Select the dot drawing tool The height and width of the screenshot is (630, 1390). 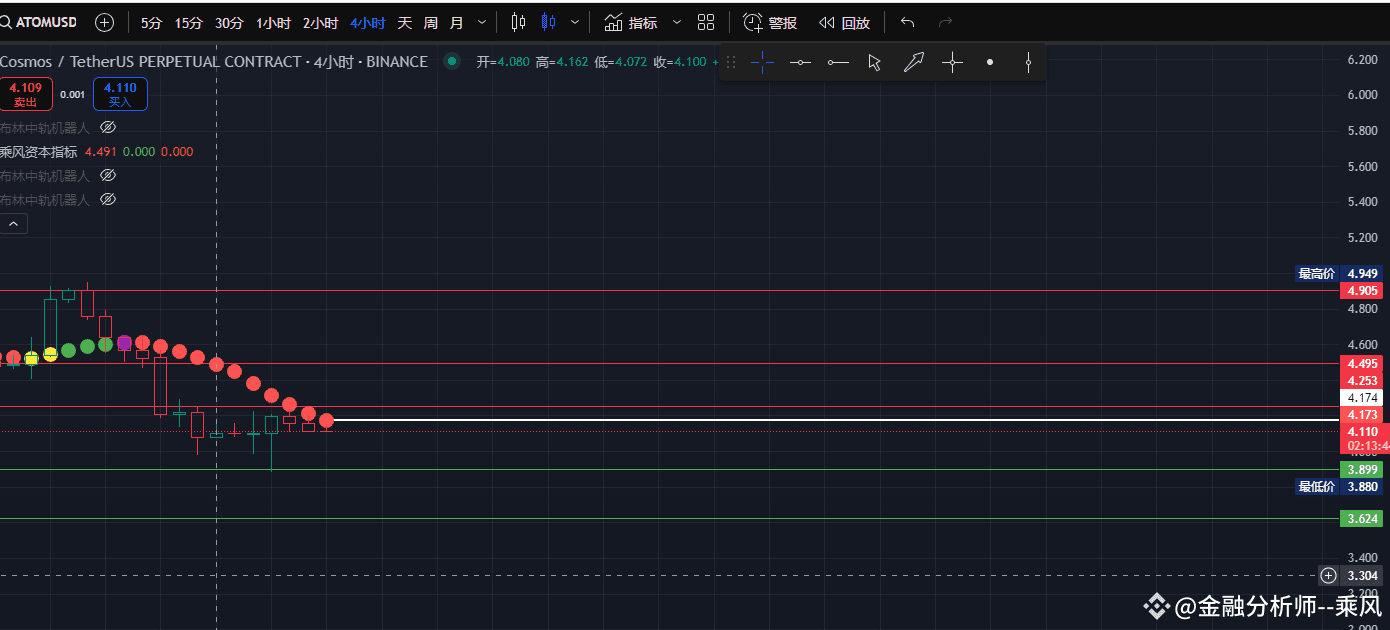(989, 62)
